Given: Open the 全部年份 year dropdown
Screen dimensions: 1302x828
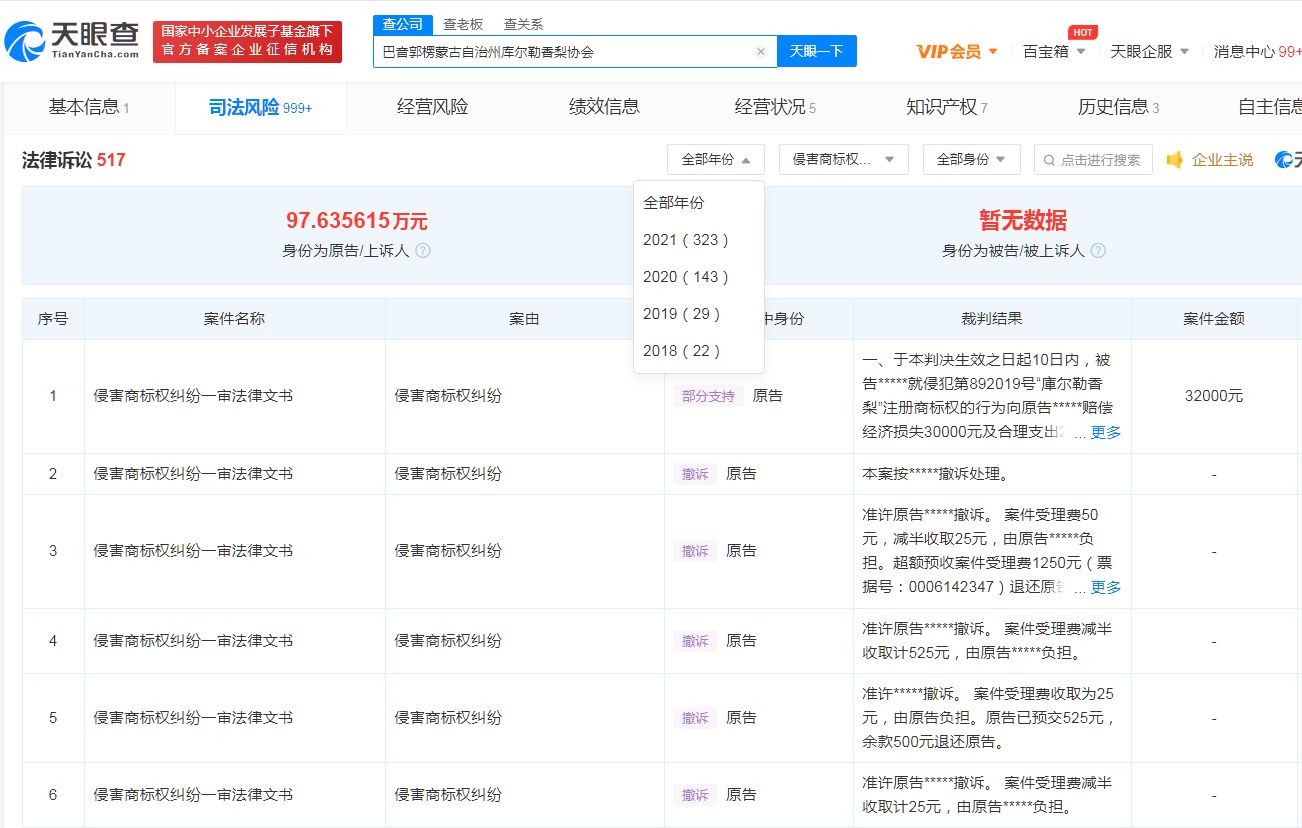Looking at the screenshot, I should (x=716, y=160).
